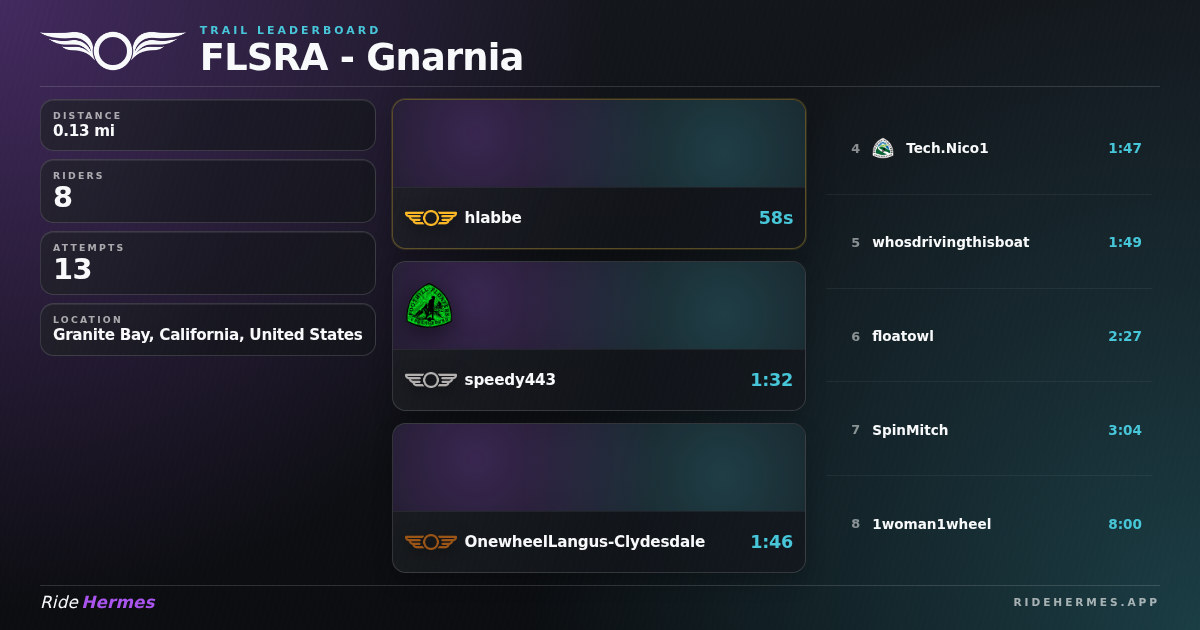Open the Ride Hermes brand link
Screen dimensions: 1200x630
click(98, 602)
